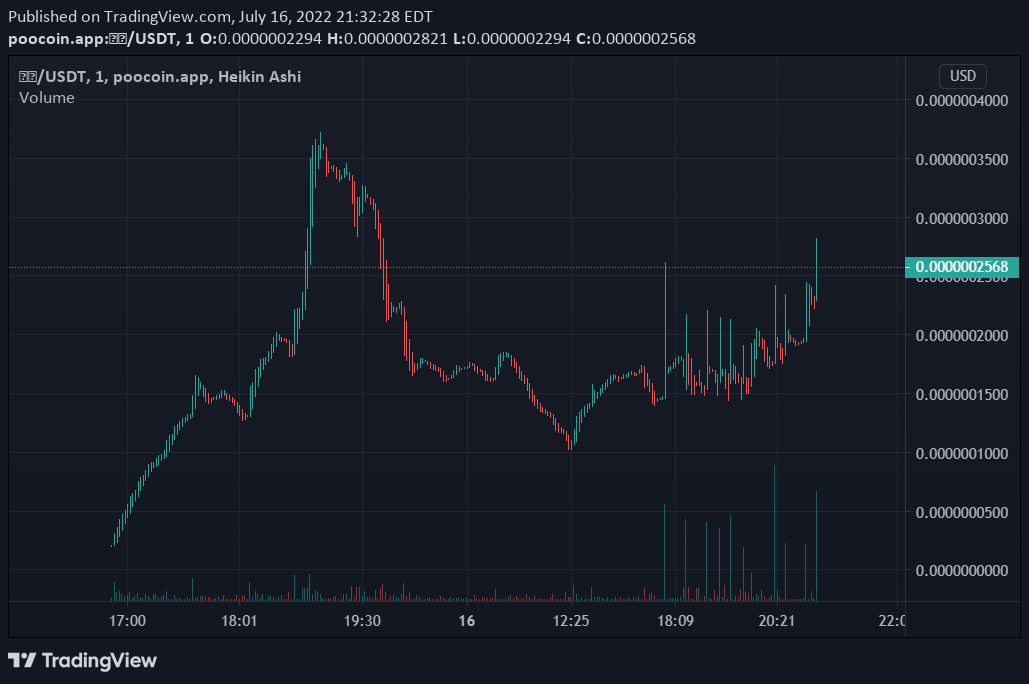This screenshot has width=1029, height=684.
Task: Click the 19:30 time axis label
Action: click(362, 621)
